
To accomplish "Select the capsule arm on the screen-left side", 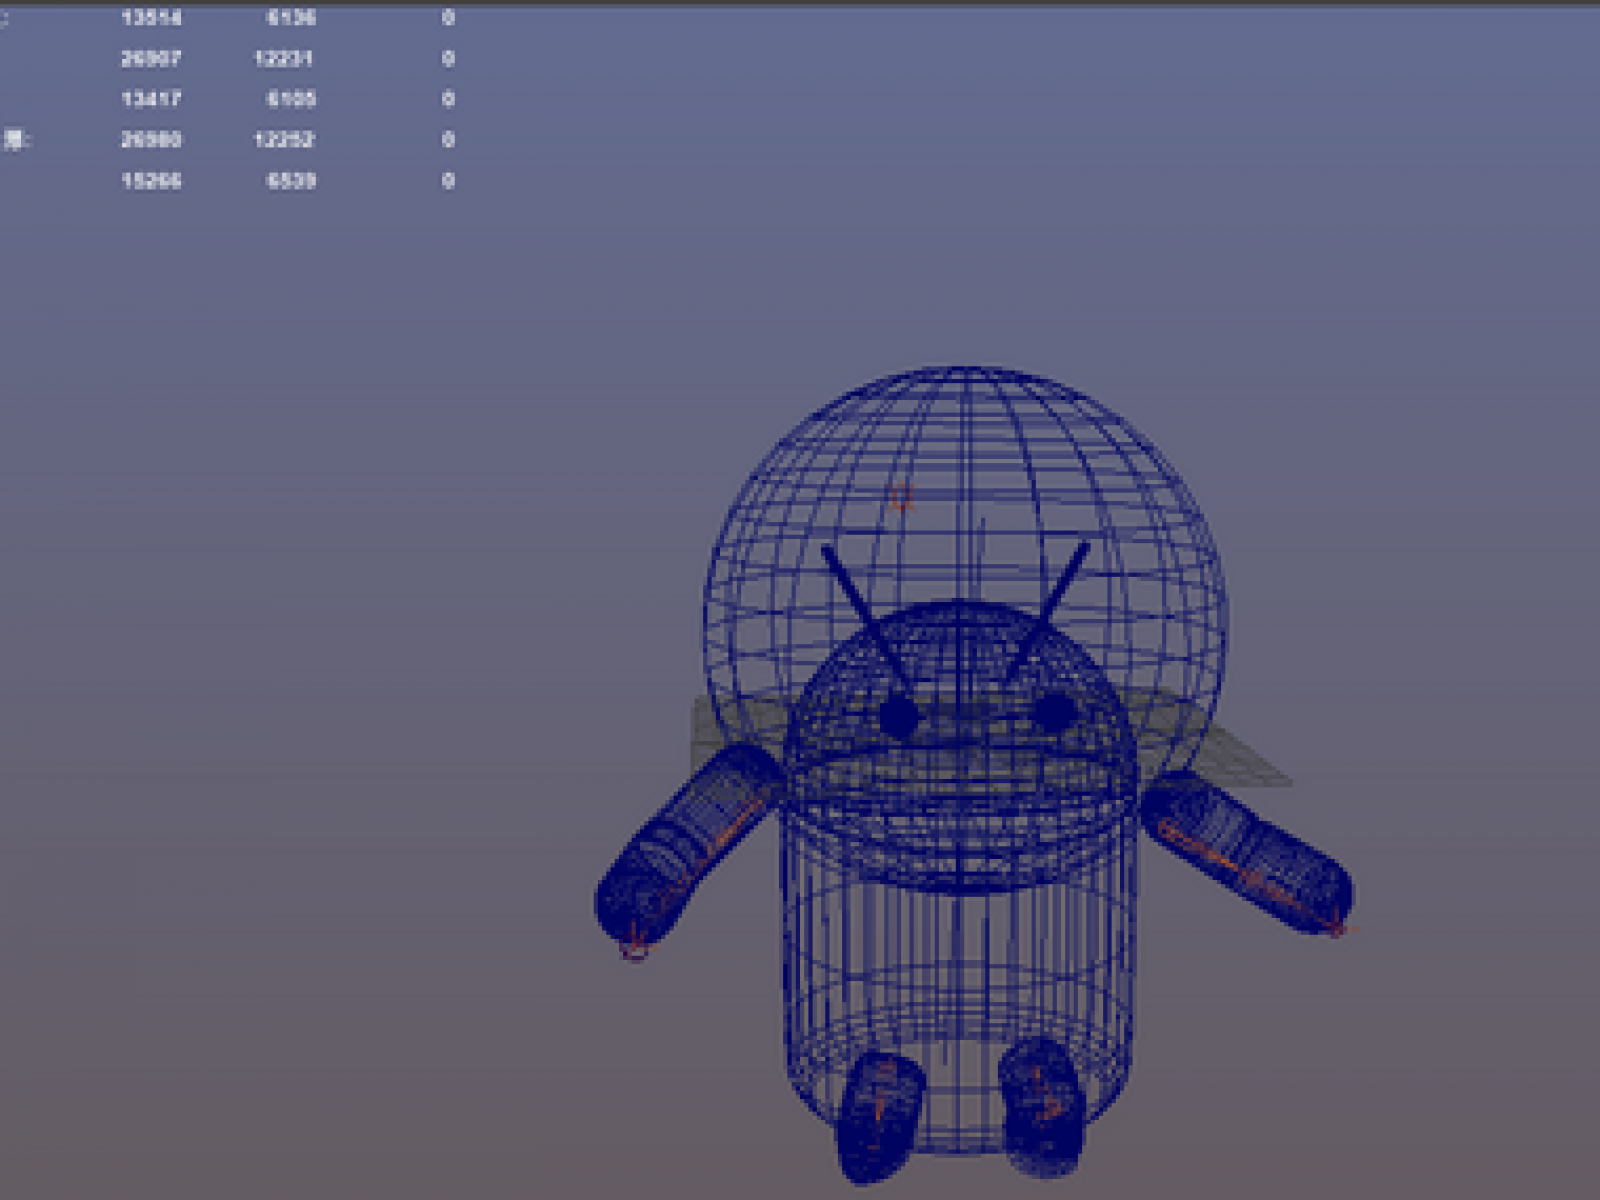I will coord(688,844).
